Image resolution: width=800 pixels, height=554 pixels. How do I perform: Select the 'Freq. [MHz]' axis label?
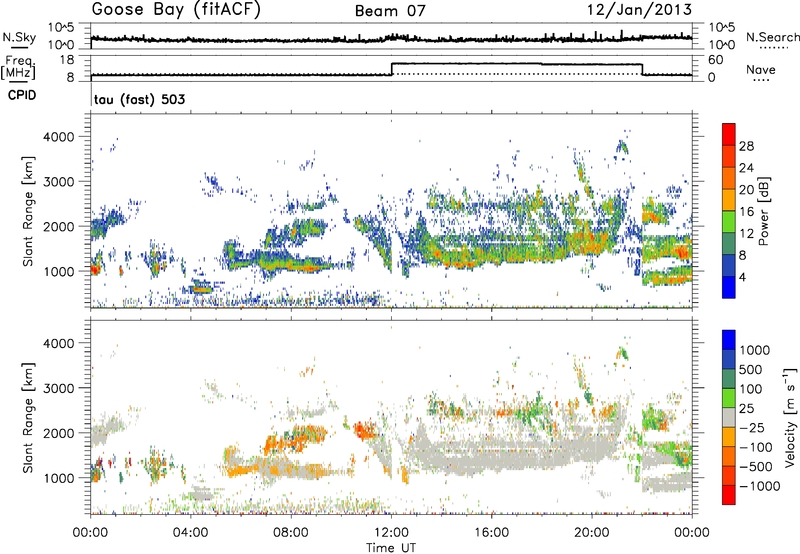(18, 67)
